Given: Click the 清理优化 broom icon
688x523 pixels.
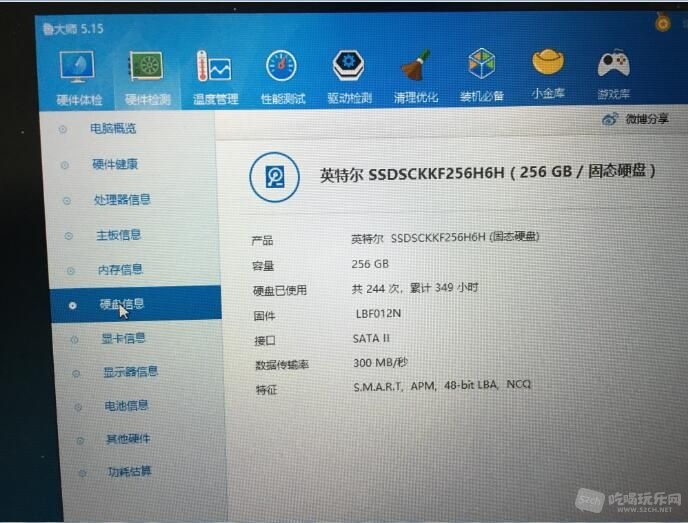Looking at the screenshot, I should pyautogui.click(x=415, y=65).
